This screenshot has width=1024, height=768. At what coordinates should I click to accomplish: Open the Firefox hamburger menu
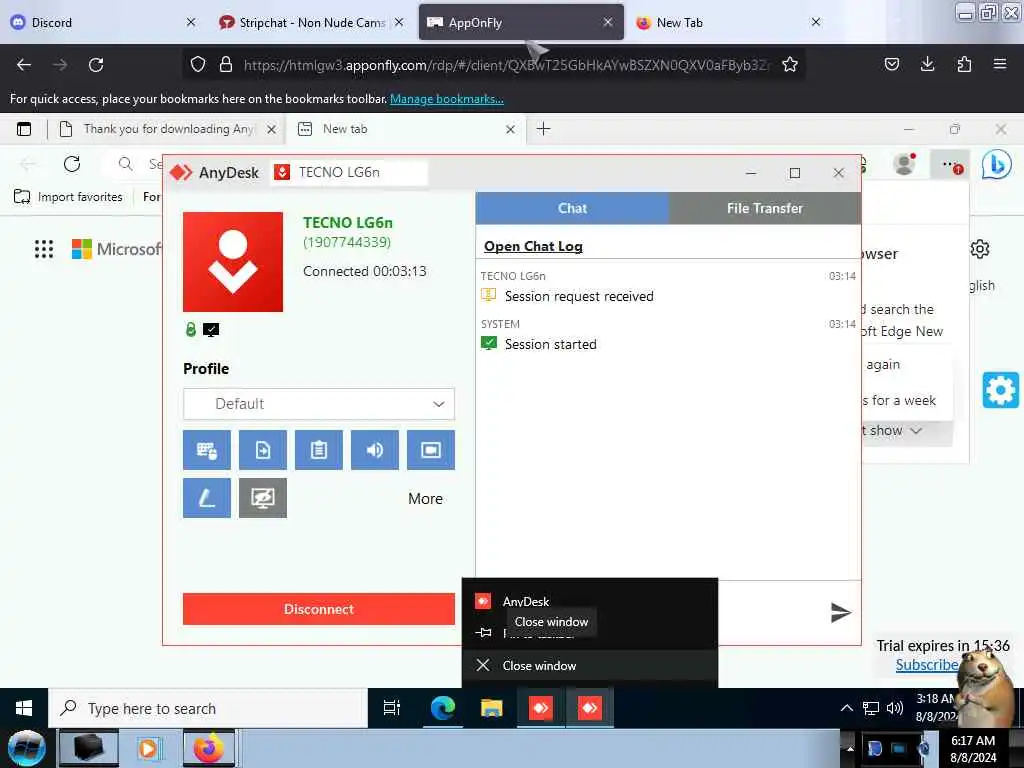[1000, 64]
